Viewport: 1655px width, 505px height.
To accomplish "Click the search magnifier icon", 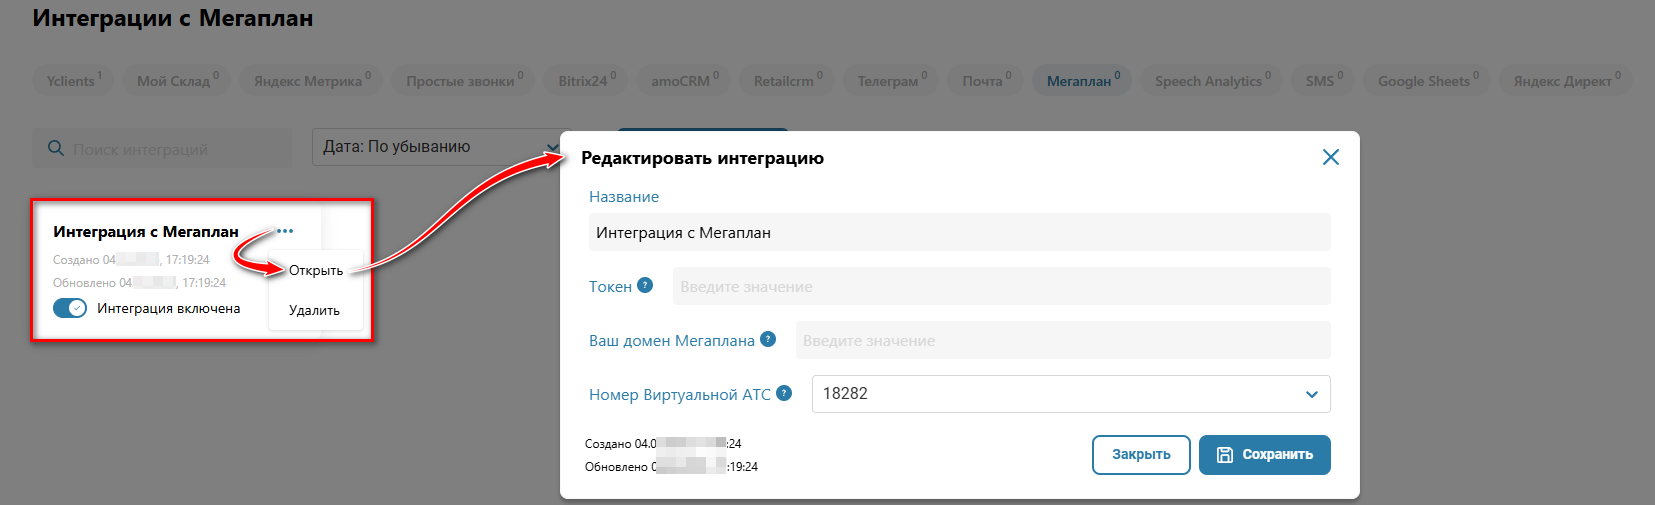I will click(x=56, y=148).
